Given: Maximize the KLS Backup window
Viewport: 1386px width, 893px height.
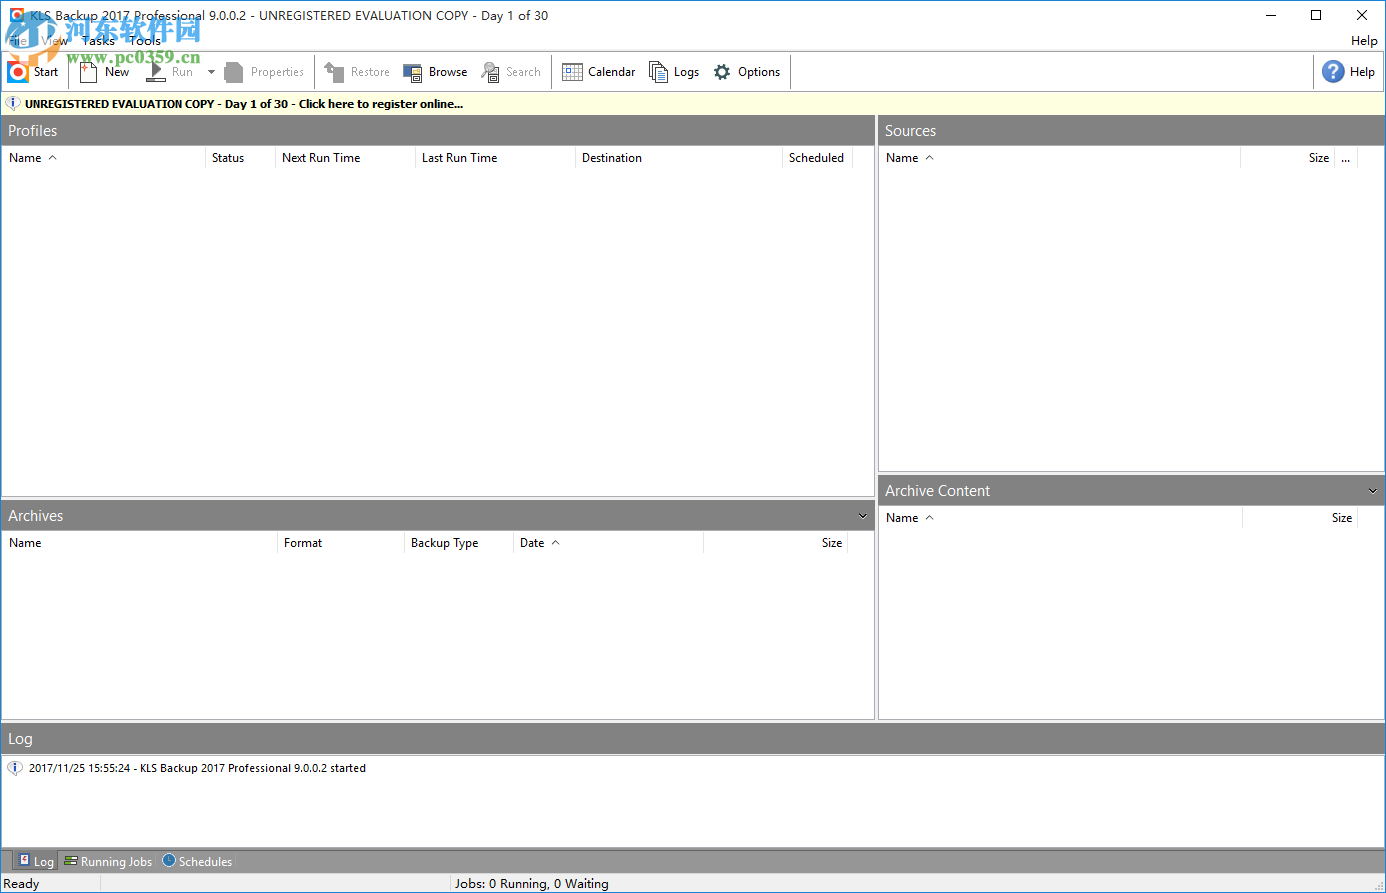Looking at the screenshot, I should [x=1316, y=15].
